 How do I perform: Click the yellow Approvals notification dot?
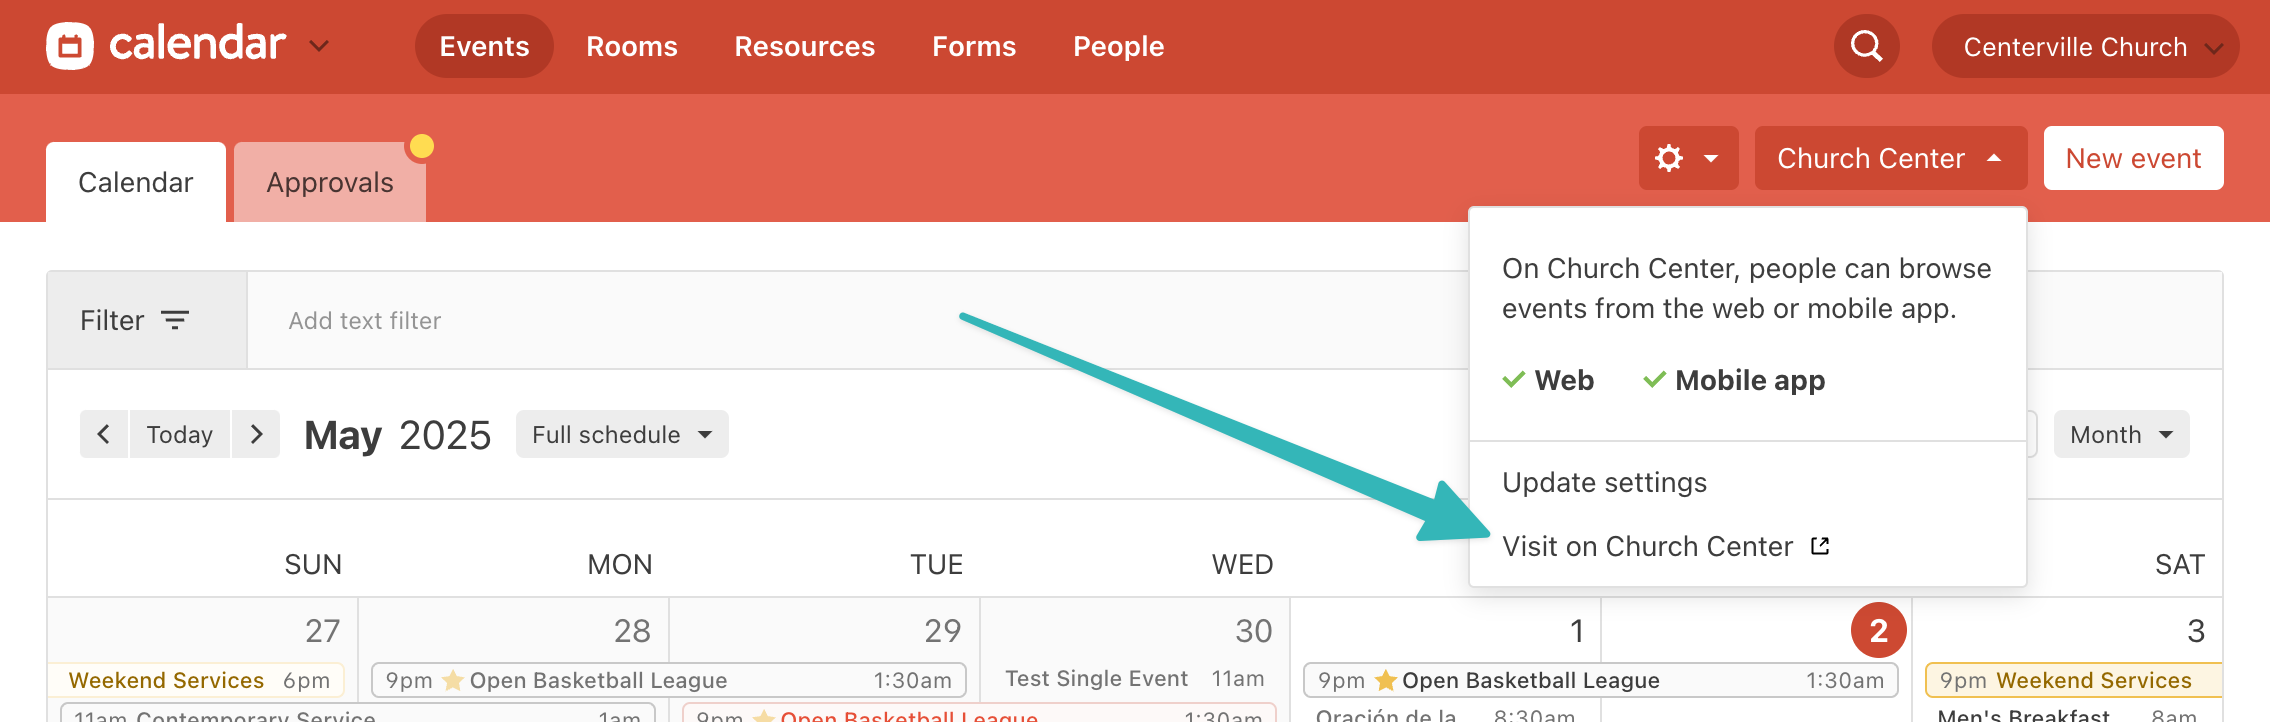point(422,146)
